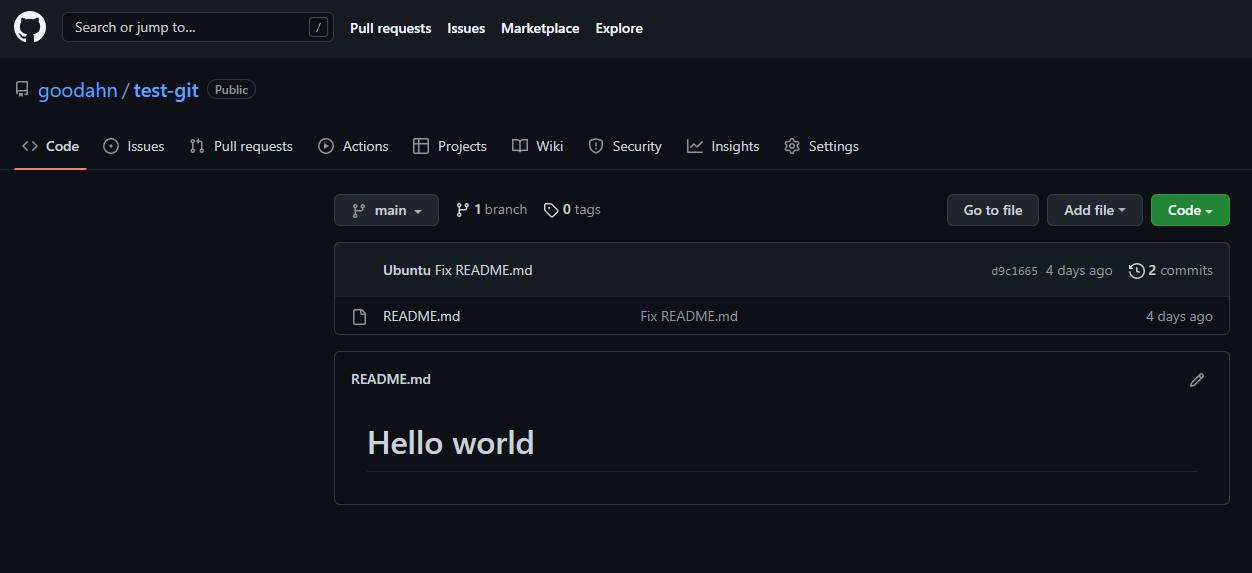The height and width of the screenshot is (573, 1252).
Task: Click the README.md preview header title
Action: pos(391,379)
